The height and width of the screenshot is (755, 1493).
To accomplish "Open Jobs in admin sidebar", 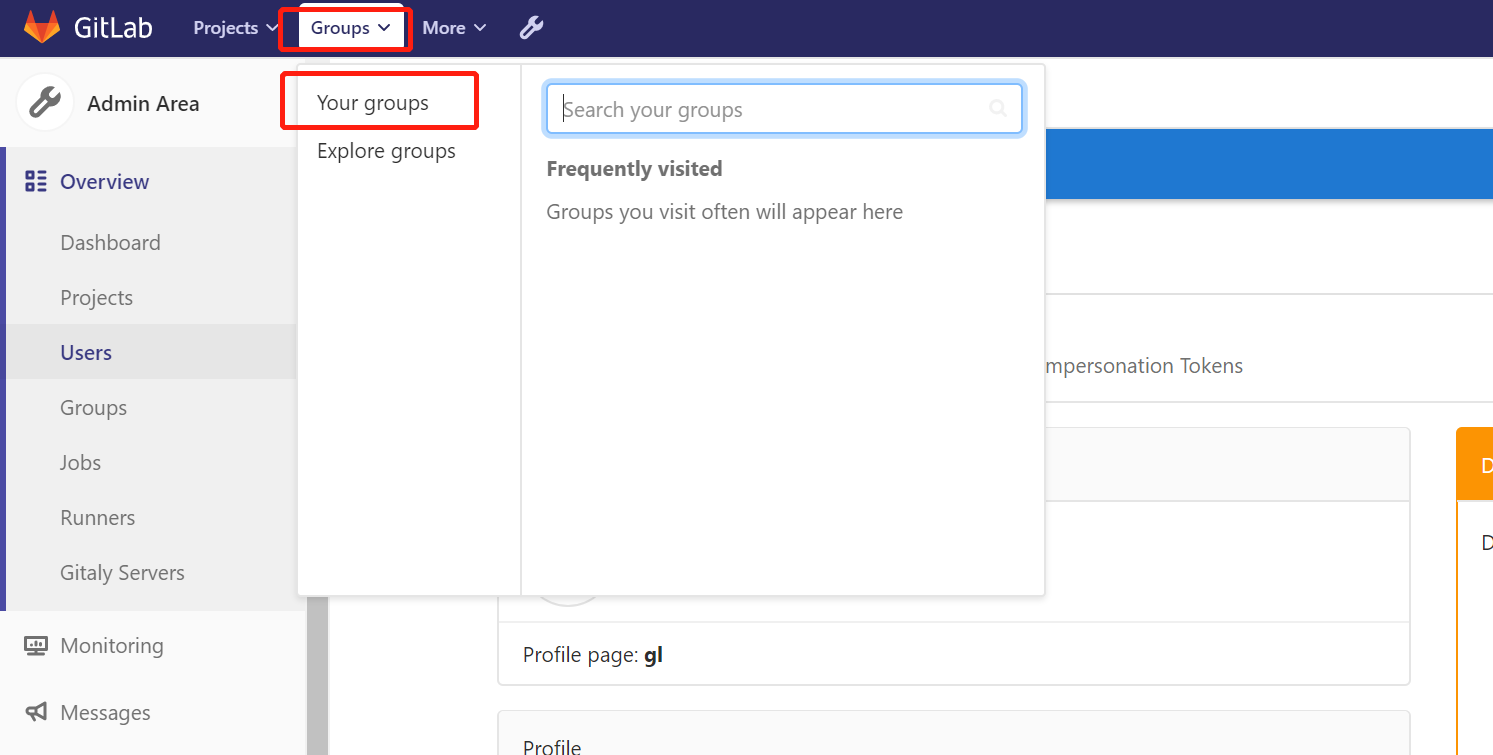I will tap(80, 463).
